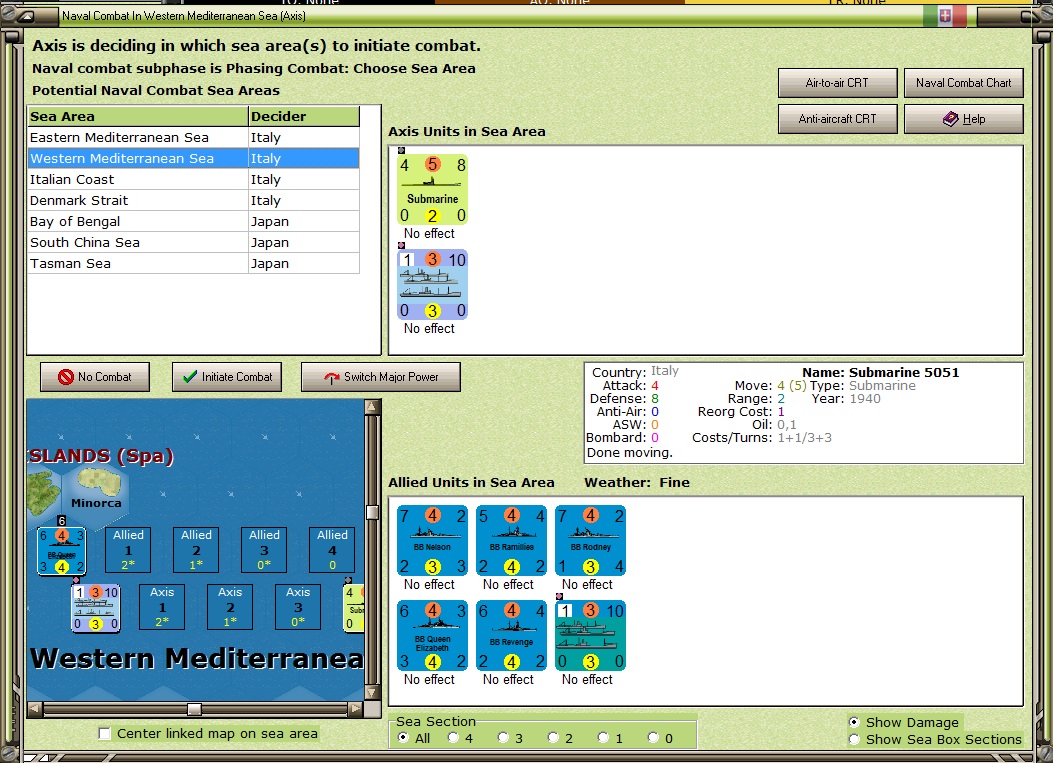This screenshot has width=1053, height=763.
Task: Open the Help button
Action: tap(964, 119)
